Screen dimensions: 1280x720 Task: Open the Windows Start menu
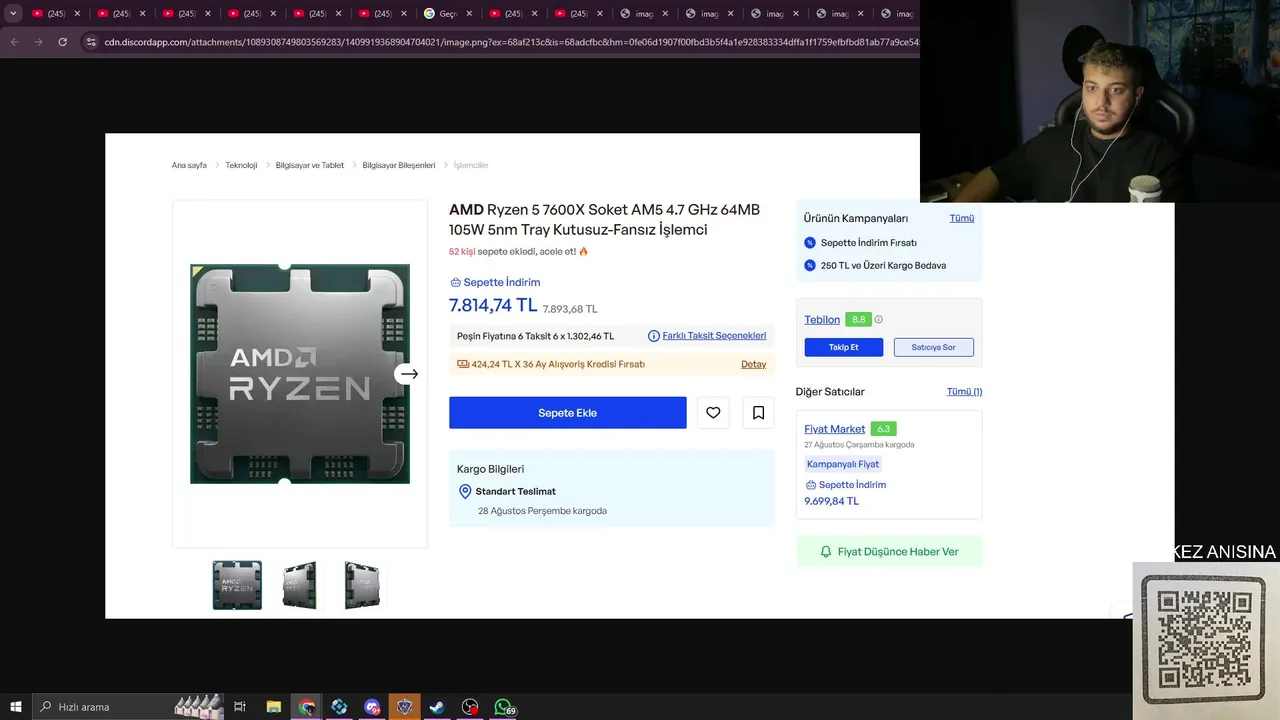(x=15, y=707)
